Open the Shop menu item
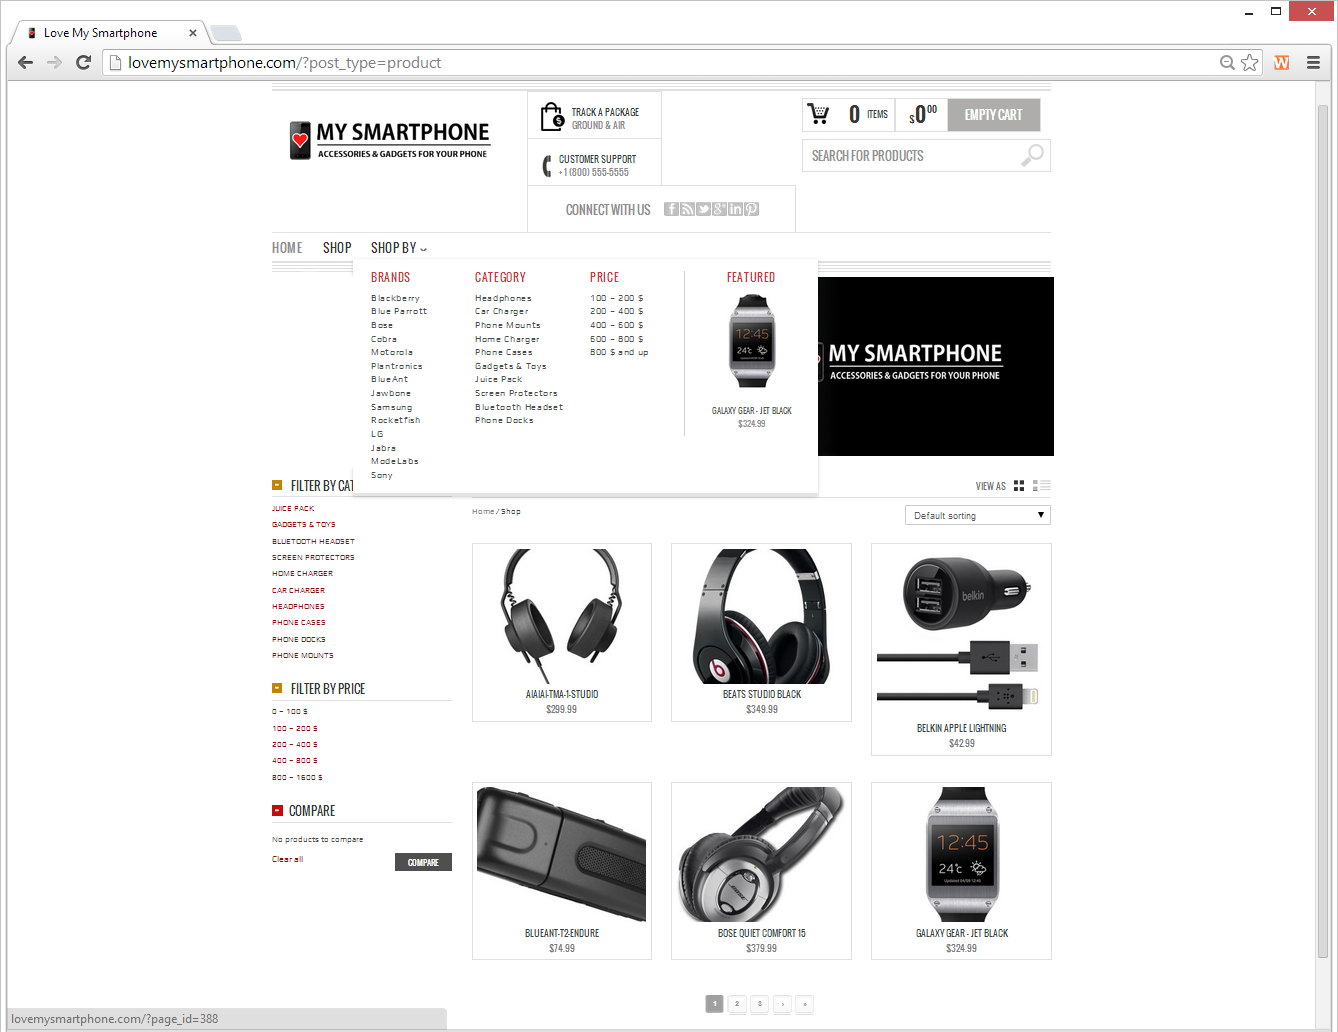 337,247
